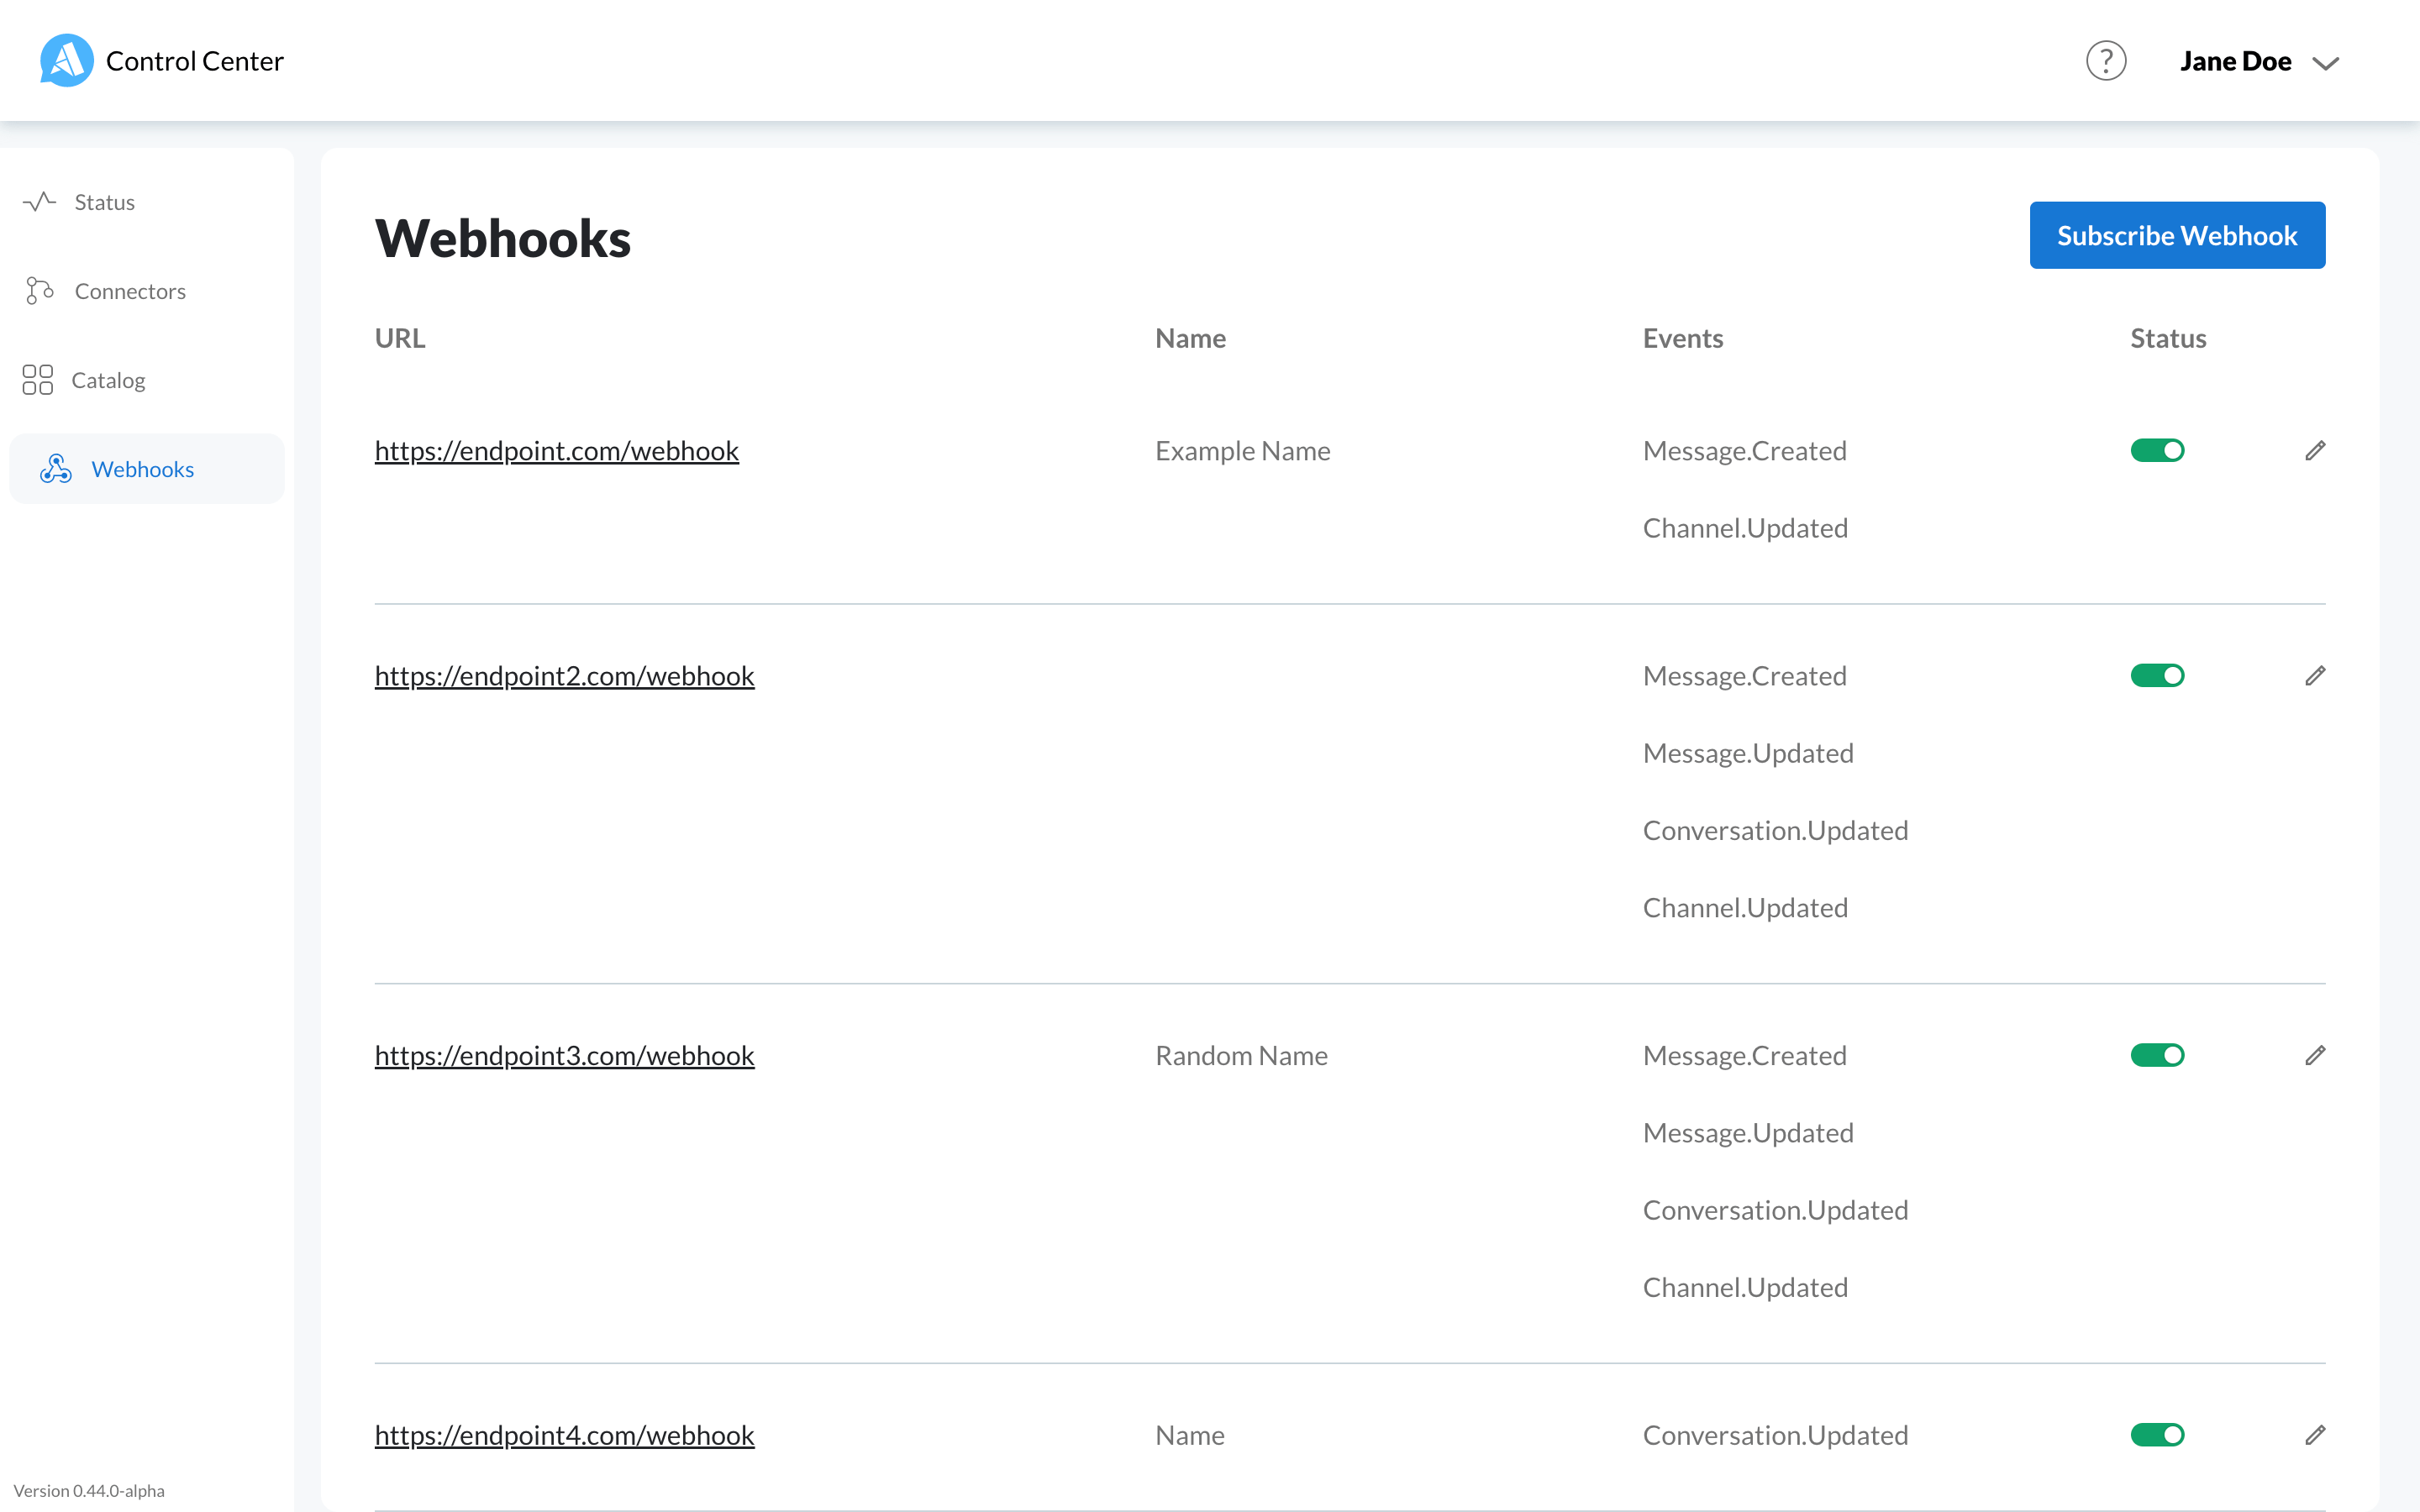Click the Catalog sidebar icon
This screenshot has width=2420, height=1512.
pyautogui.click(x=39, y=380)
